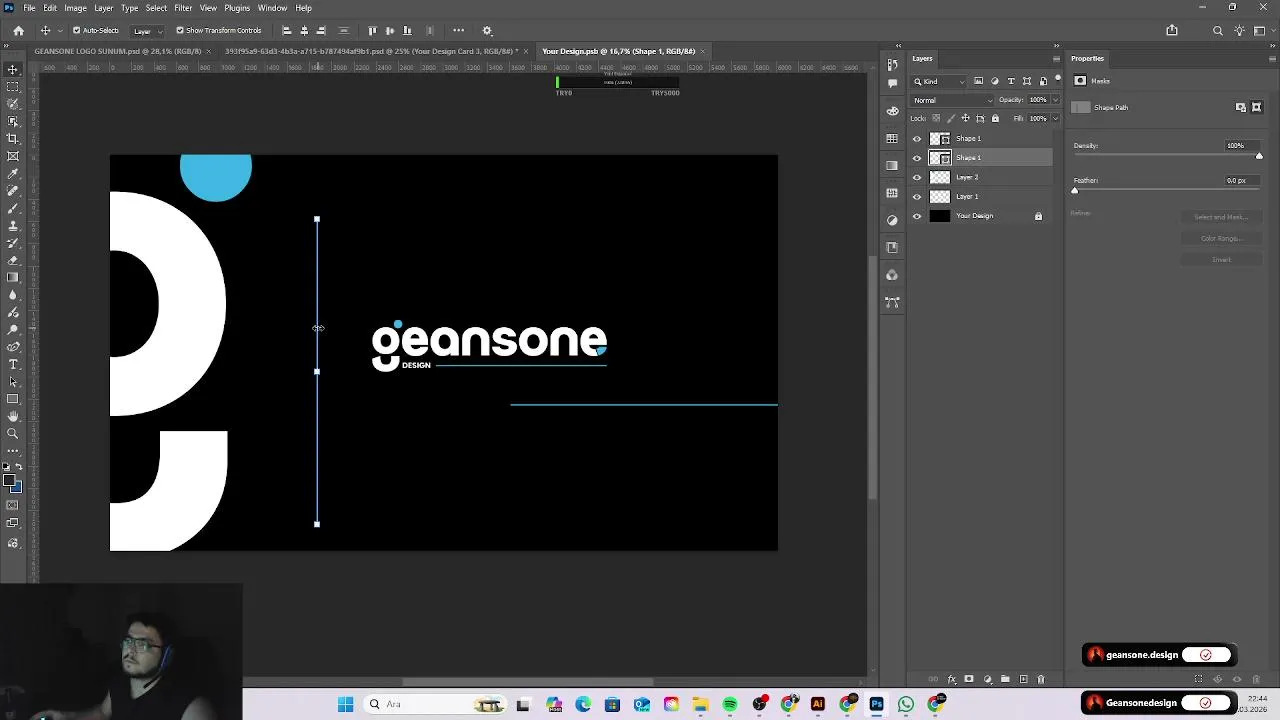Hide Layer 2 visibility eye

pos(917,177)
